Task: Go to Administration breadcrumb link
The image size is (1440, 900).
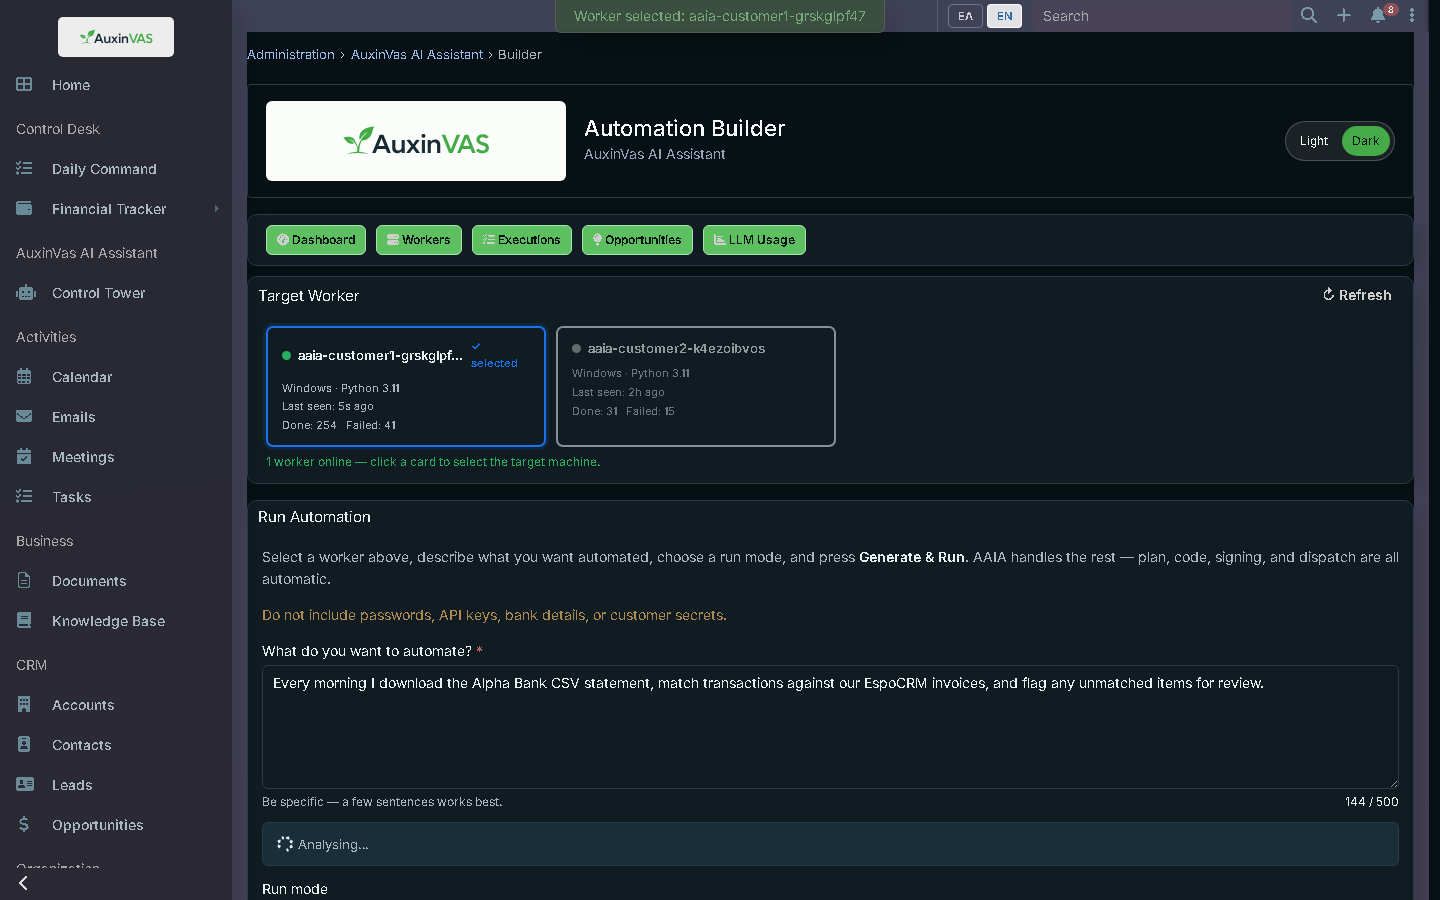Action: tap(291, 55)
